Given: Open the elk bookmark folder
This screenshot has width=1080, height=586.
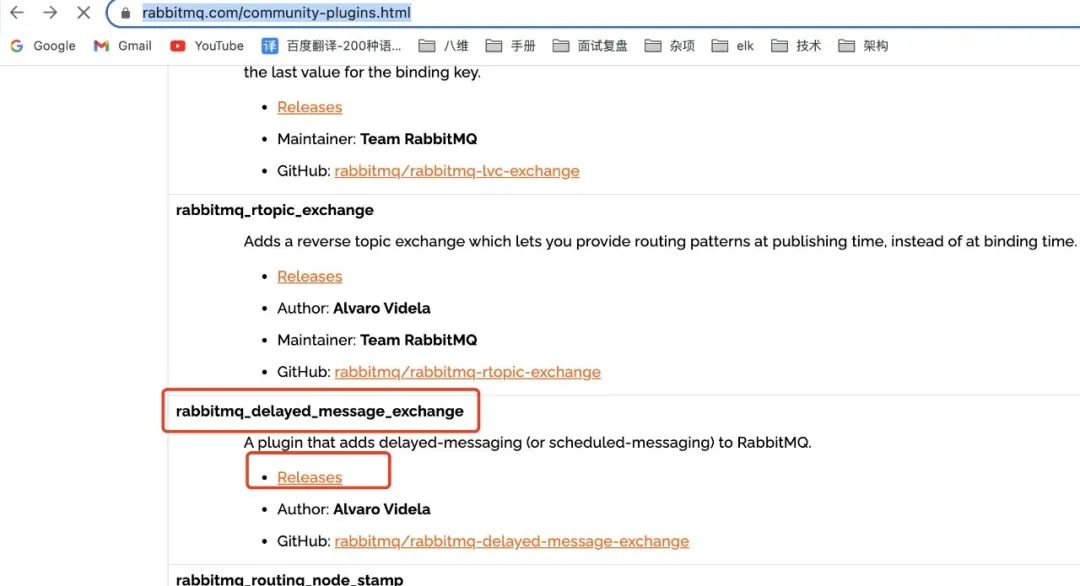Looking at the screenshot, I should tap(733, 46).
